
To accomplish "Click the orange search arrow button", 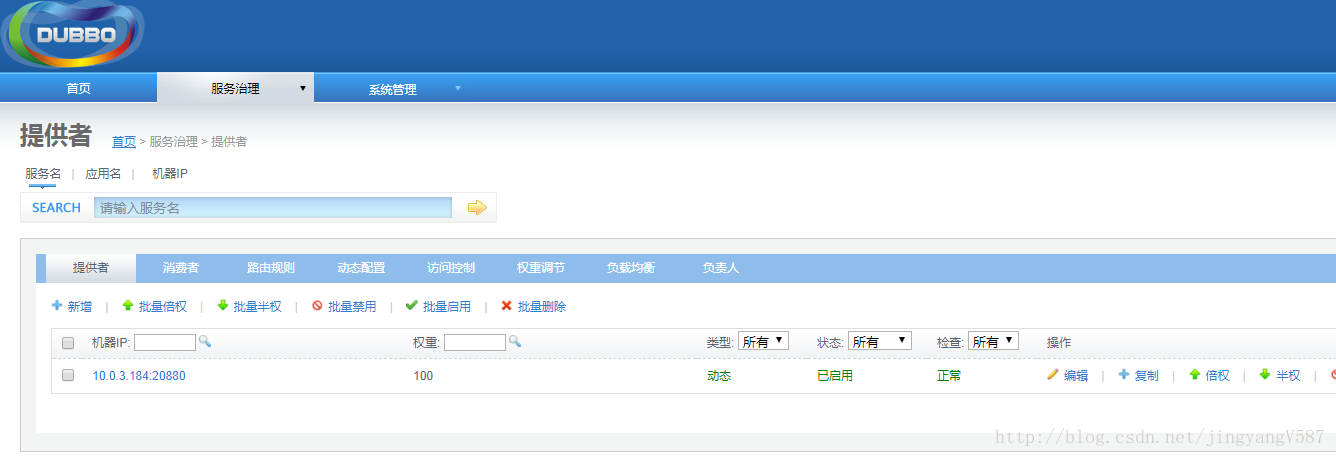I will pos(477,207).
